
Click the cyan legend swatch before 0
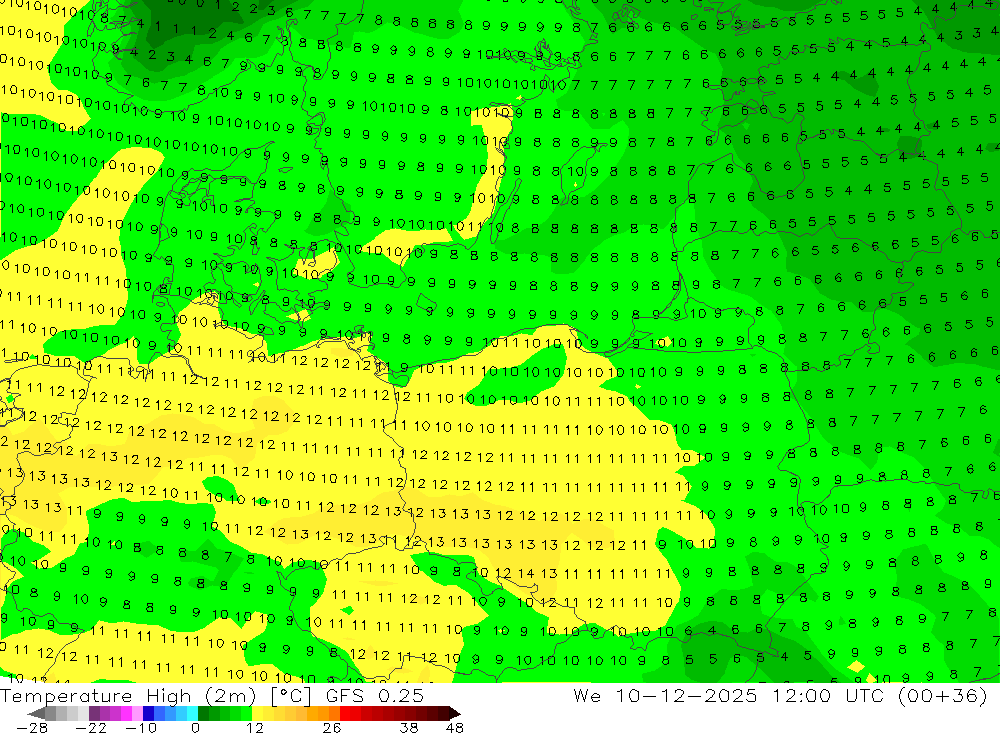[192, 713]
